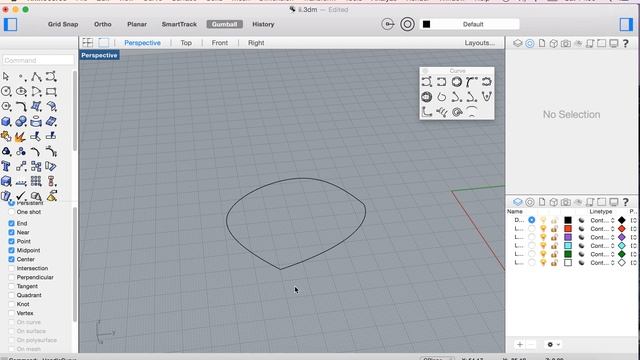Select the Perspective viewport tab
The image size is (640, 360).
[142, 43]
